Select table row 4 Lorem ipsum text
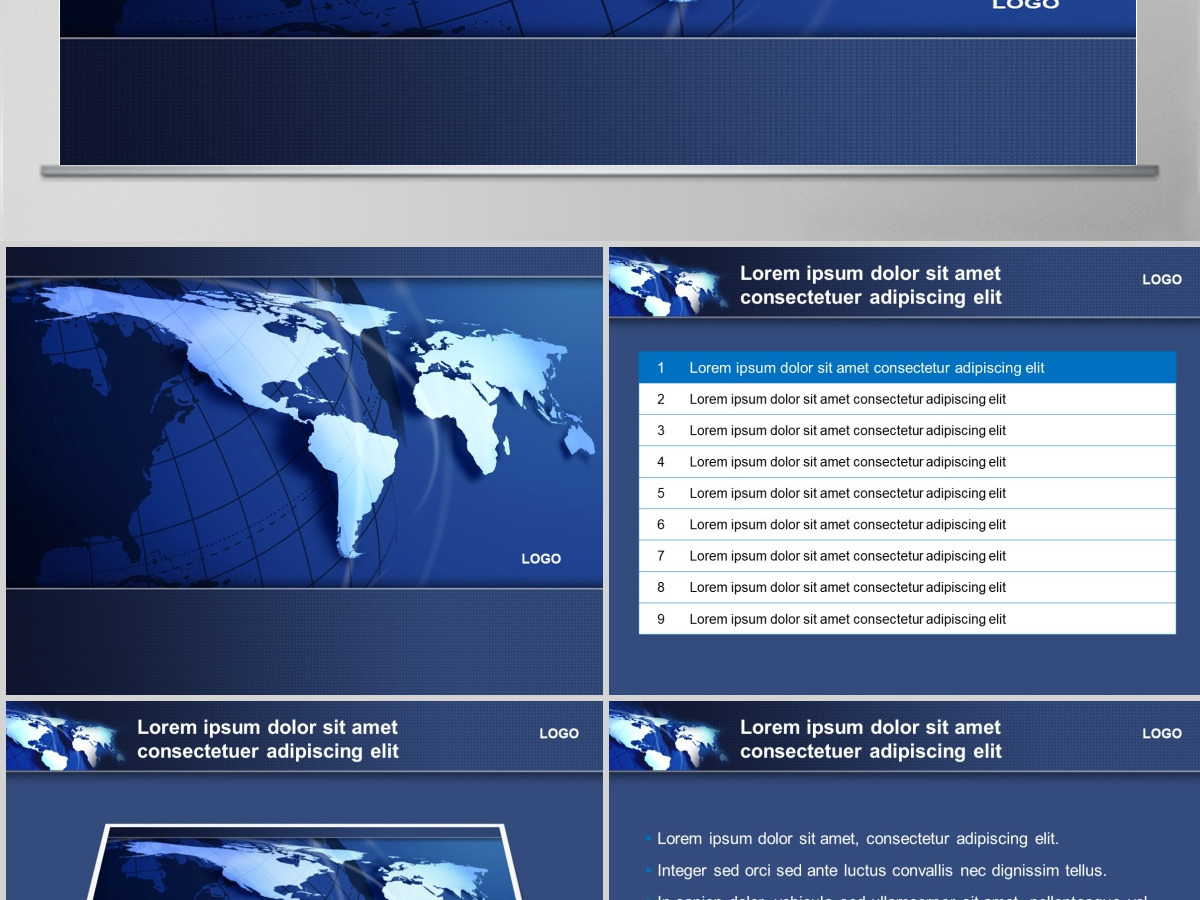Viewport: 1200px width, 900px height. click(847, 462)
